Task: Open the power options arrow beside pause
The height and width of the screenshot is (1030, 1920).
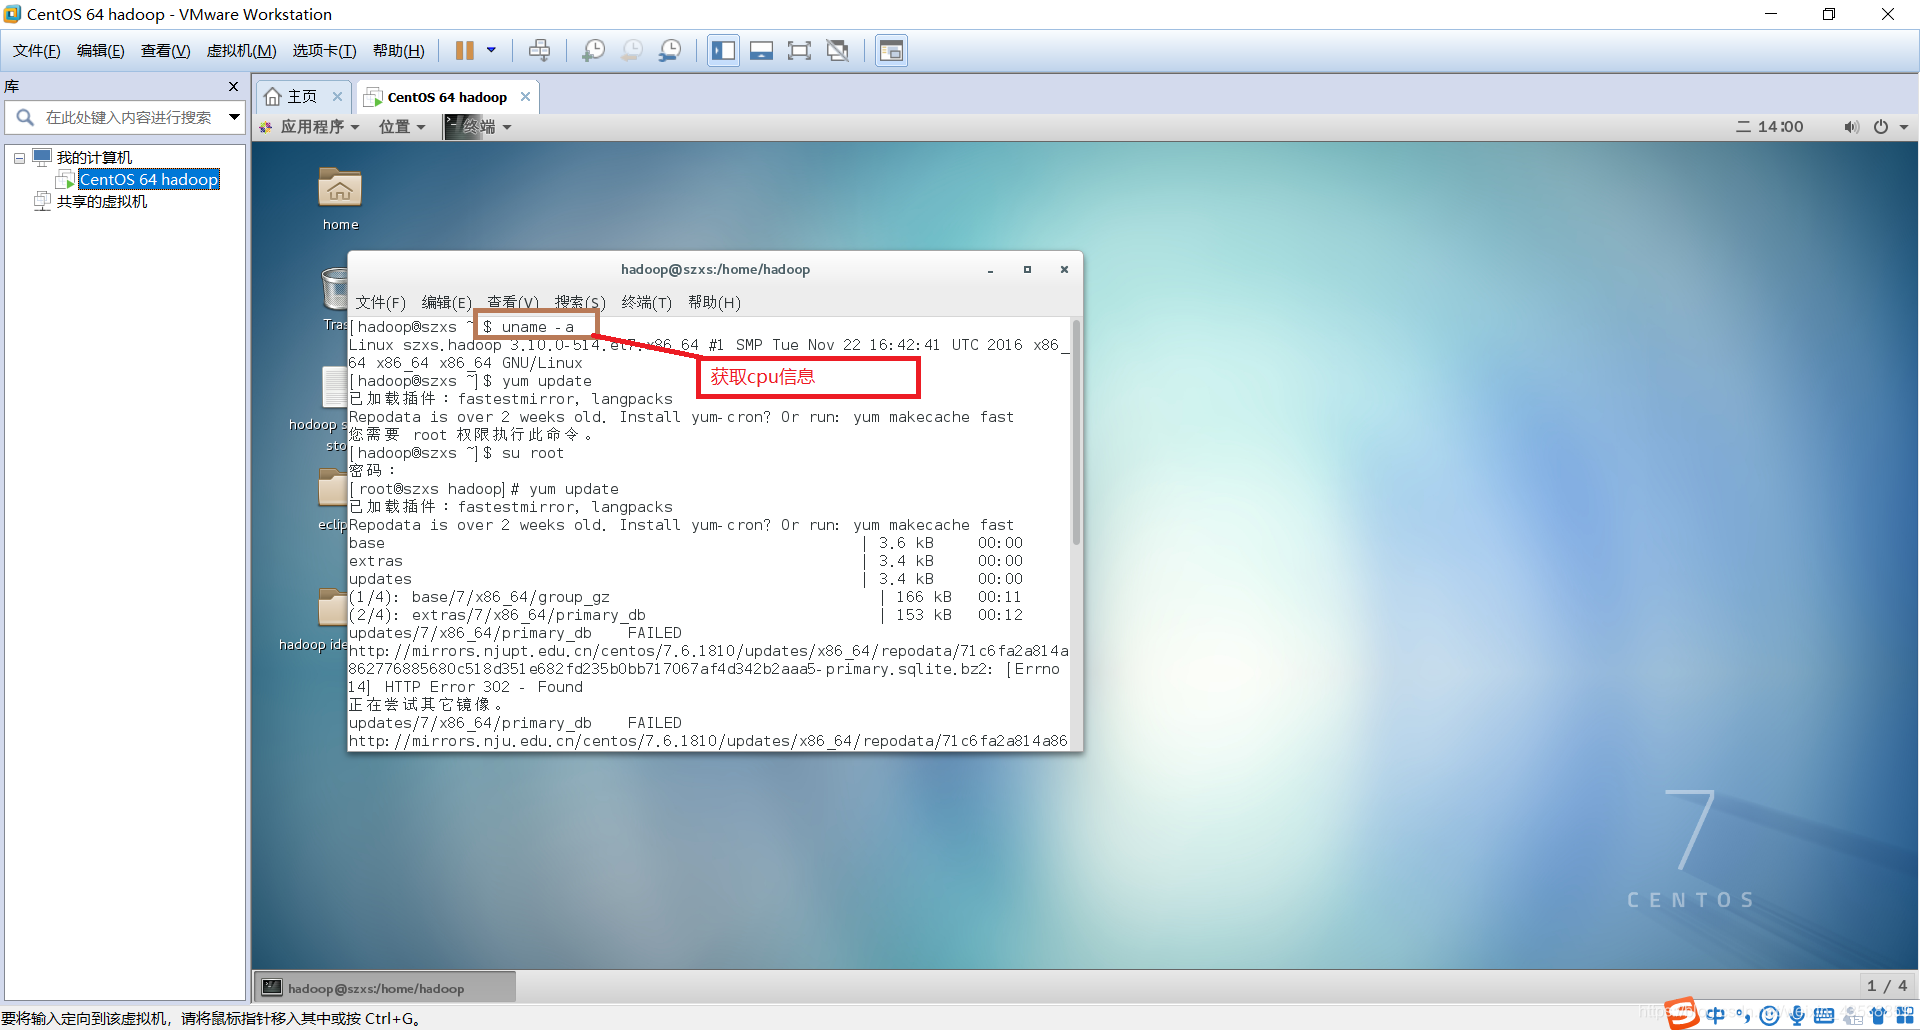Action: [x=491, y=50]
